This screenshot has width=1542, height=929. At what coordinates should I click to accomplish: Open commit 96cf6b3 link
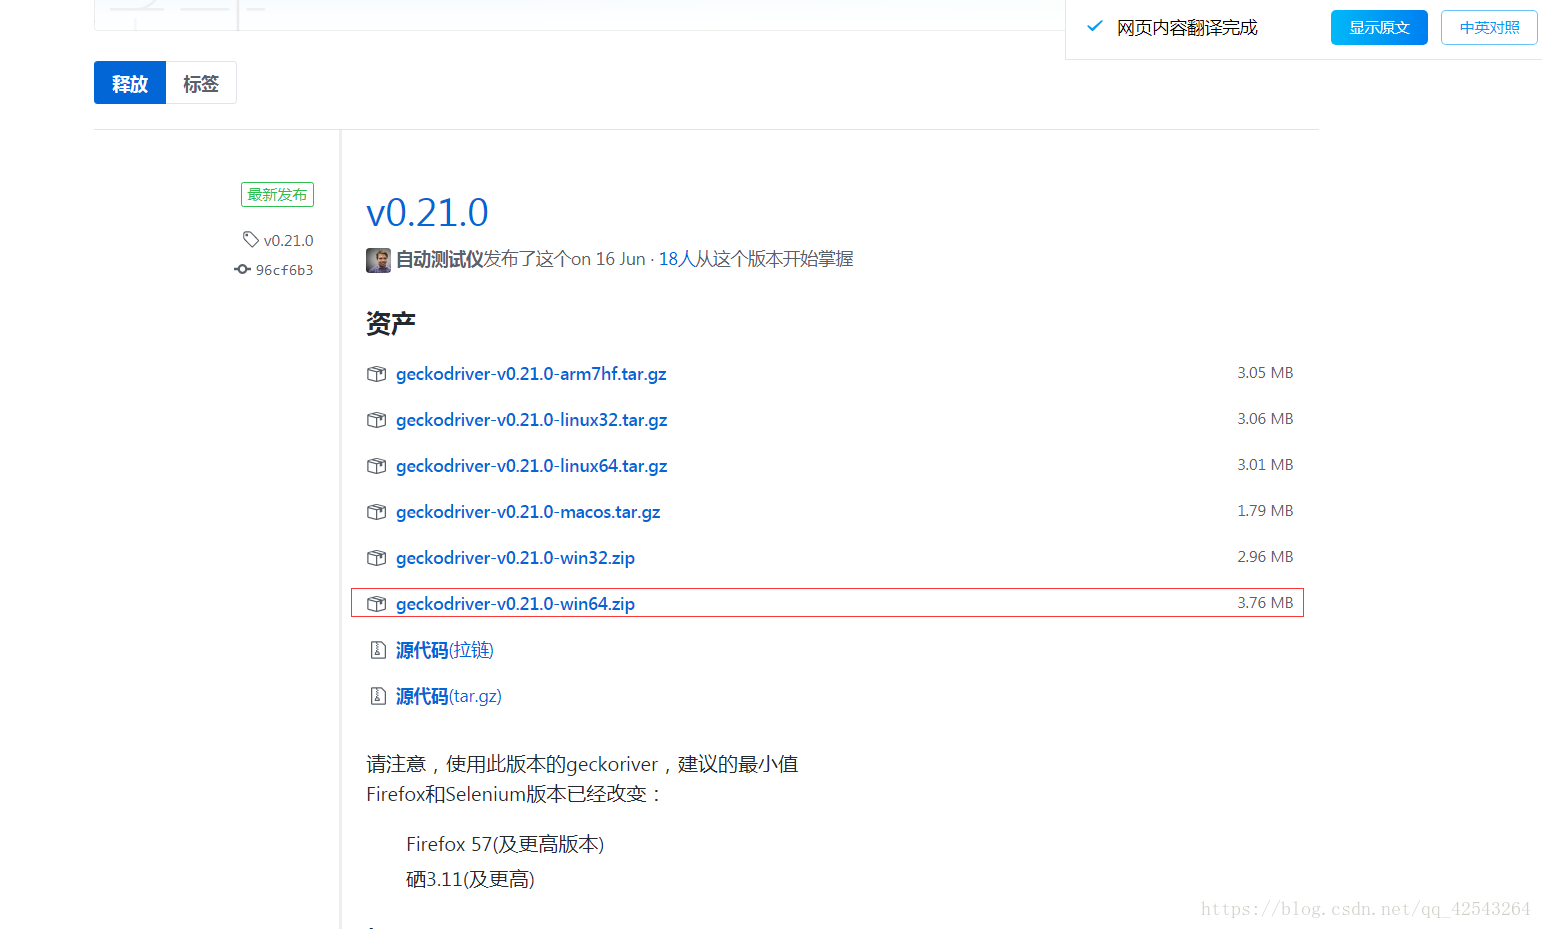tap(284, 270)
